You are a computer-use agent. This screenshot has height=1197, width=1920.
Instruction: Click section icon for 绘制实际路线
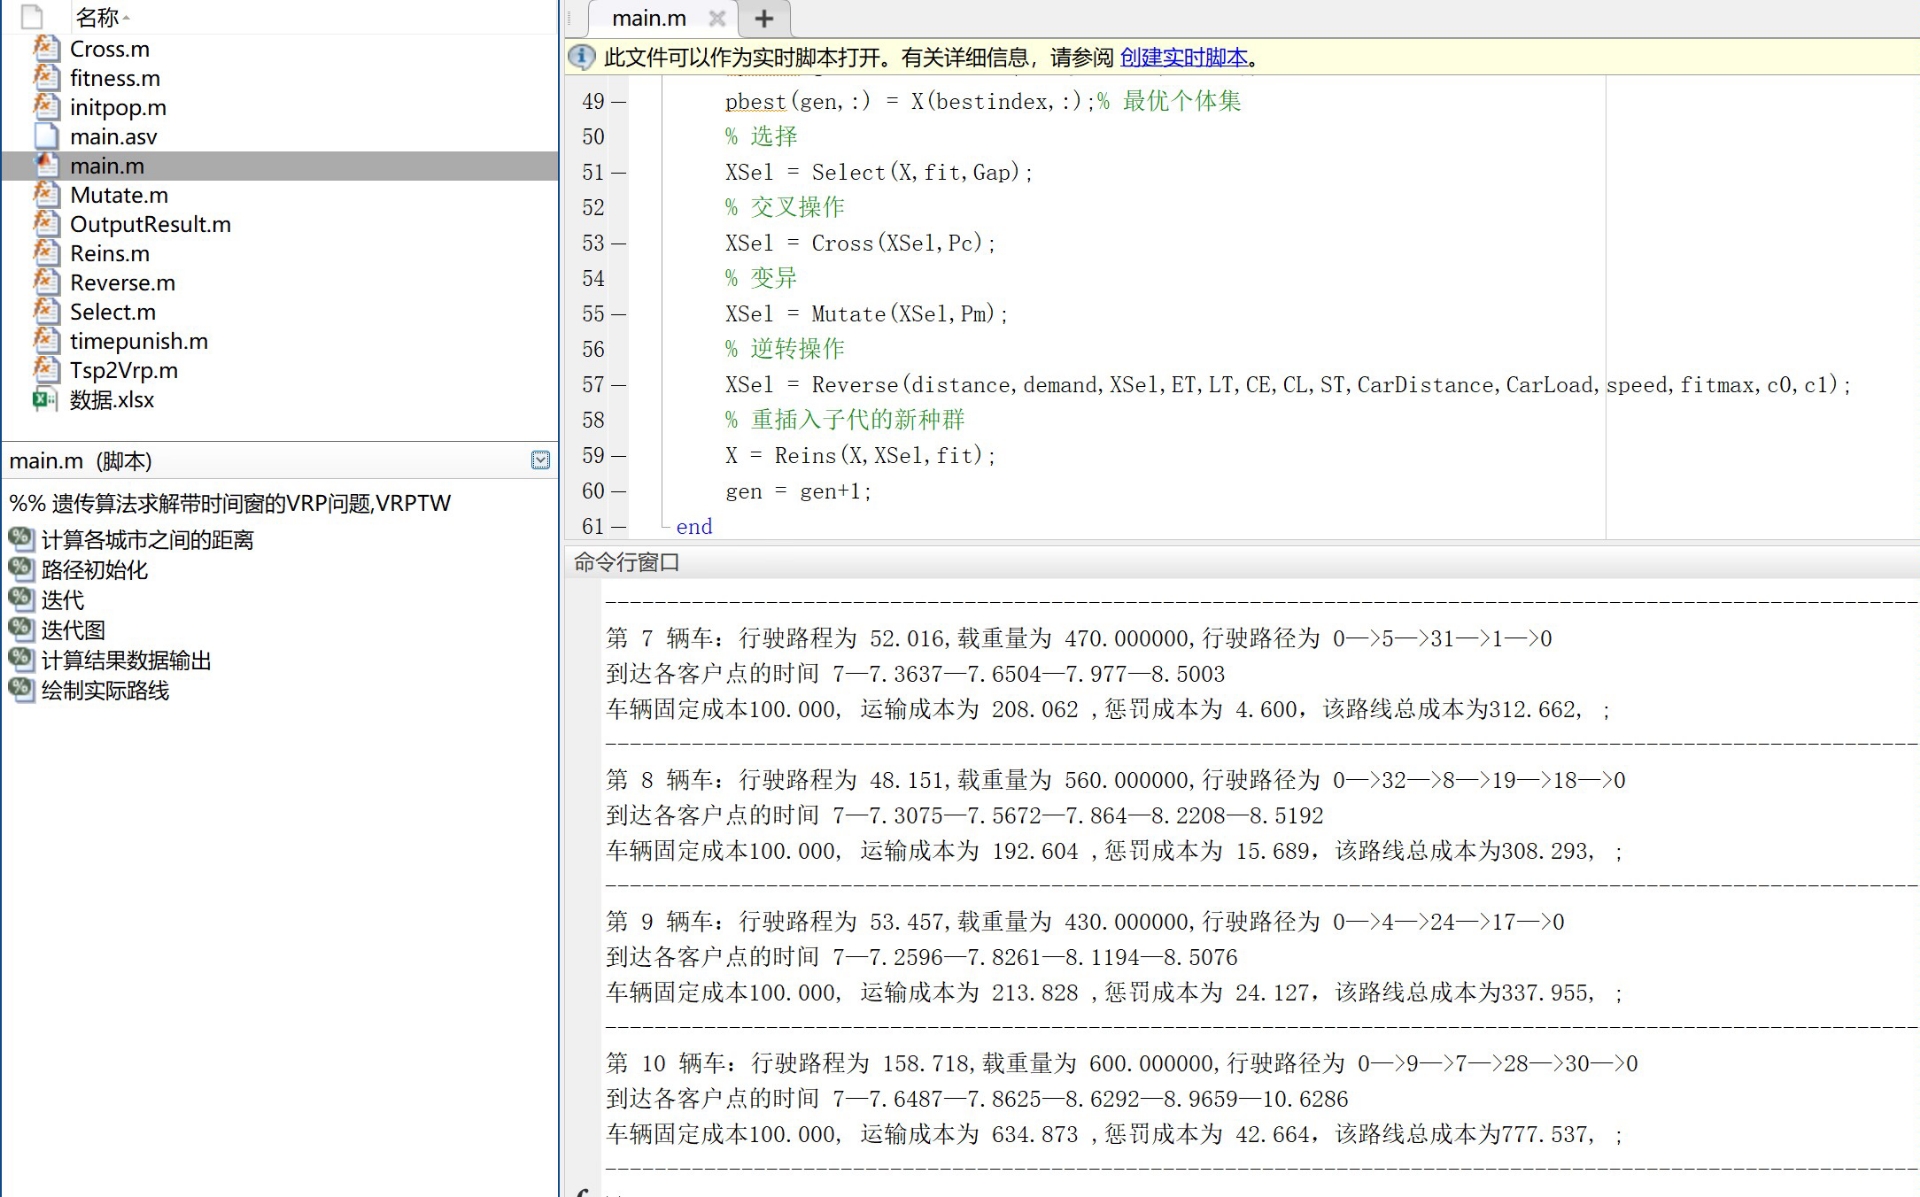(x=21, y=689)
